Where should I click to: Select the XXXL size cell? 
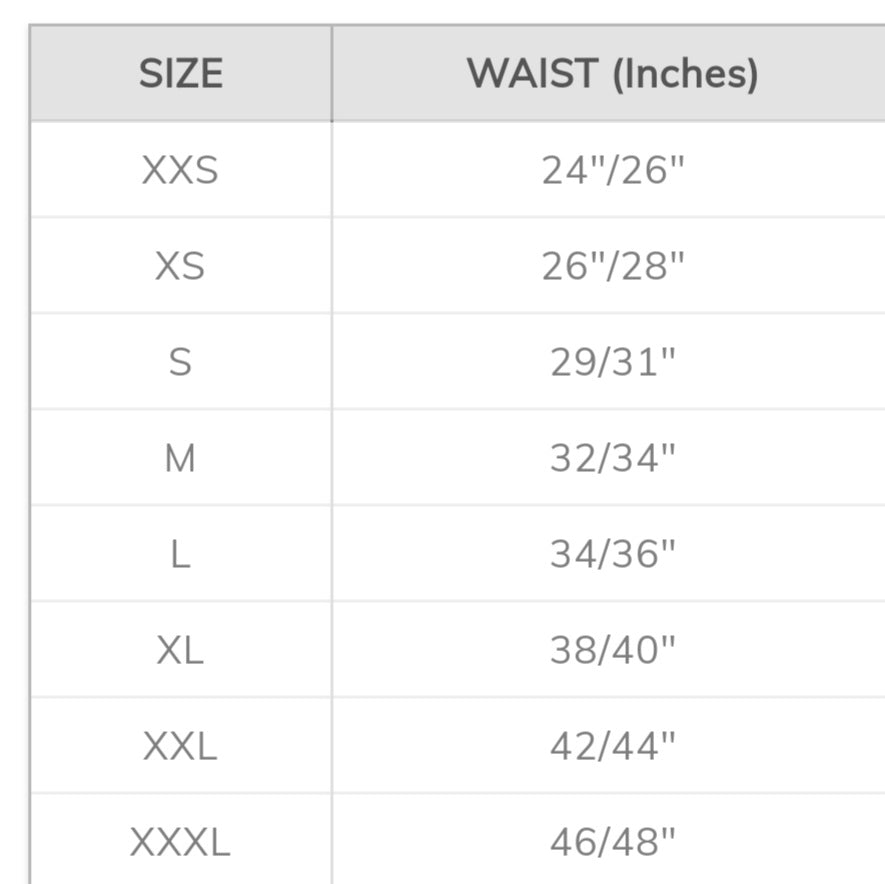pos(180,843)
